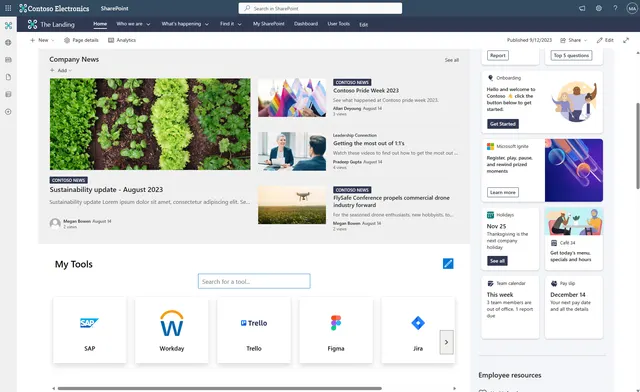This screenshot has width=640, height=392.
Task: Open the Pay slip December 14 card
Action: [573, 307]
